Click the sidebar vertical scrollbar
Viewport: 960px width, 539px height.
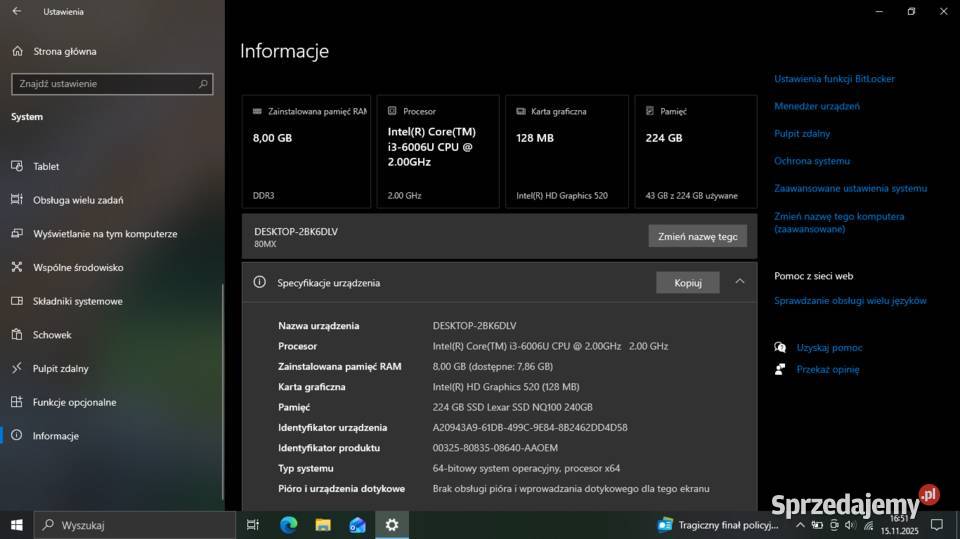(x=222, y=392)
